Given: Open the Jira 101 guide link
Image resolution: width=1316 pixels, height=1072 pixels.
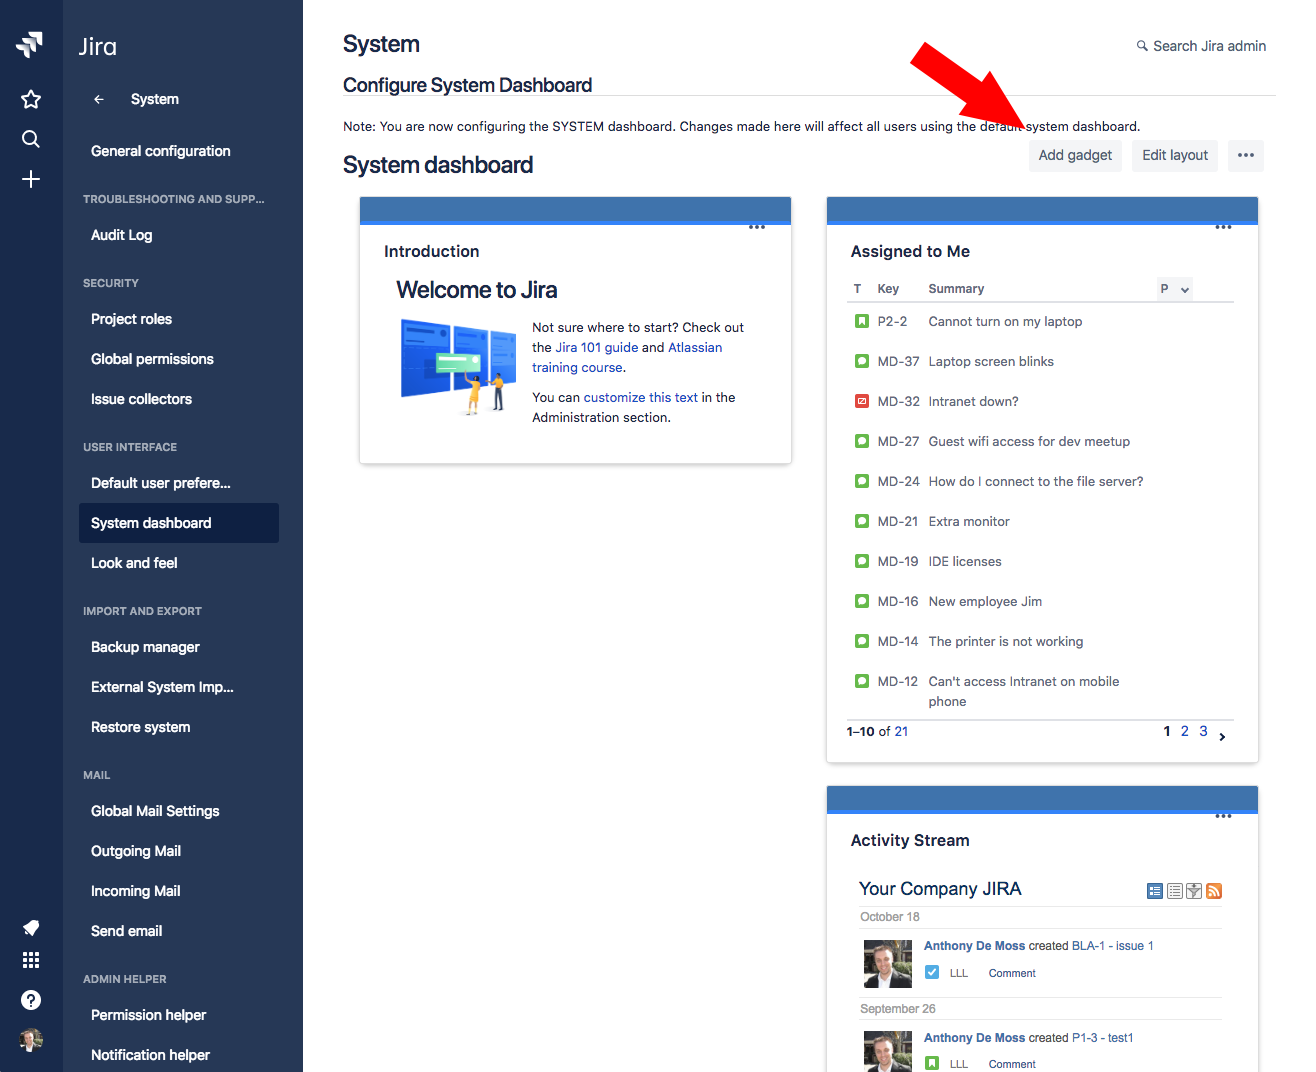Looking at the screenshot, I should pyautogui.click(x=597, y=347).
